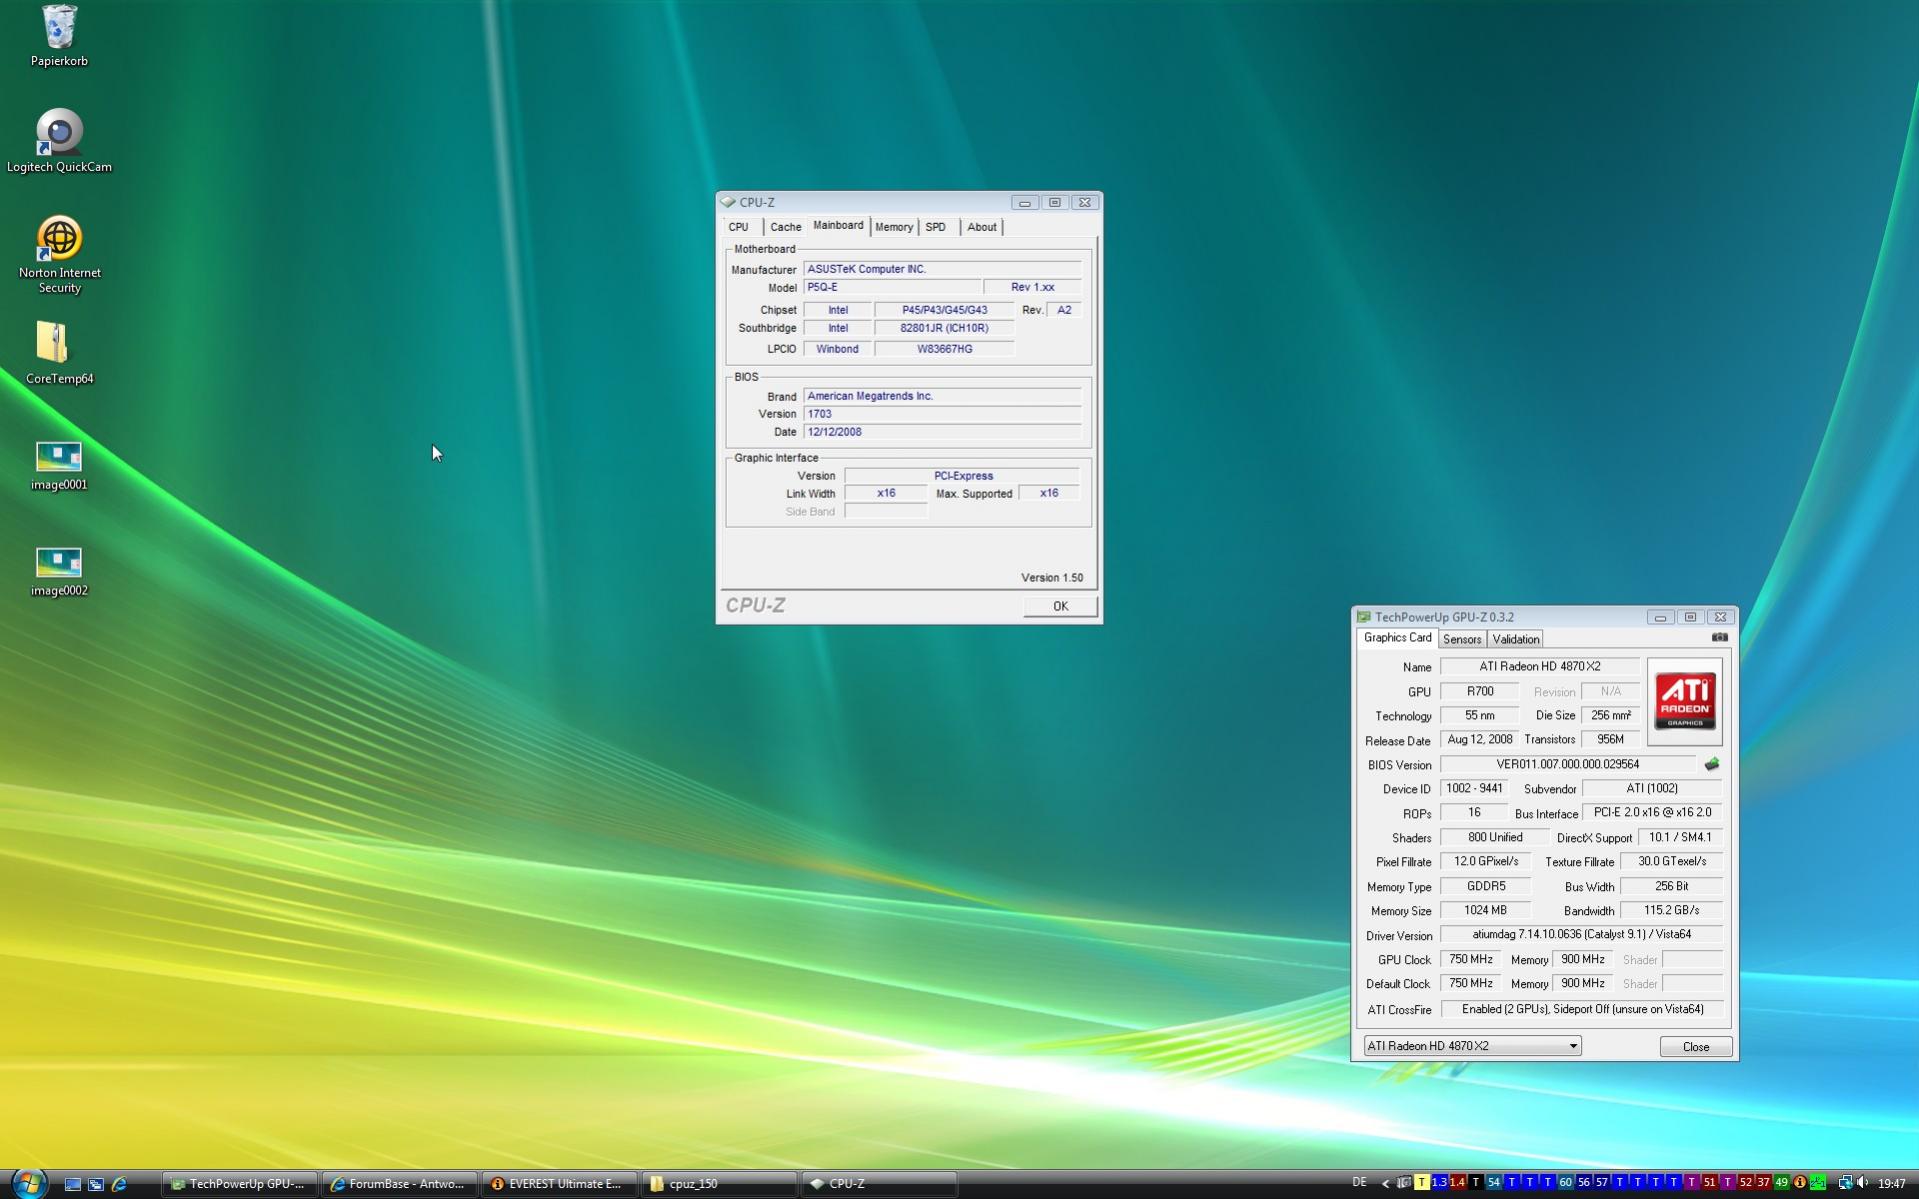Viewport: 1919px width, 1199px height.
Task: Open the Sensors tab in GPU-Z
Action: tap(1461, 639)
